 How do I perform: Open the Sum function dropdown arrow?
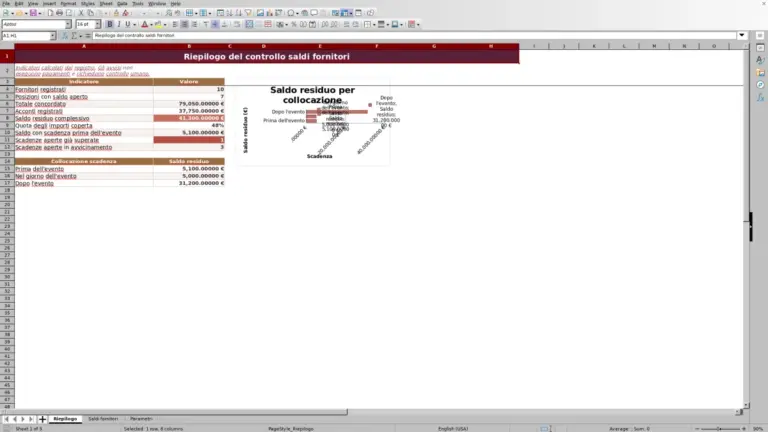[x=80, y=36]
